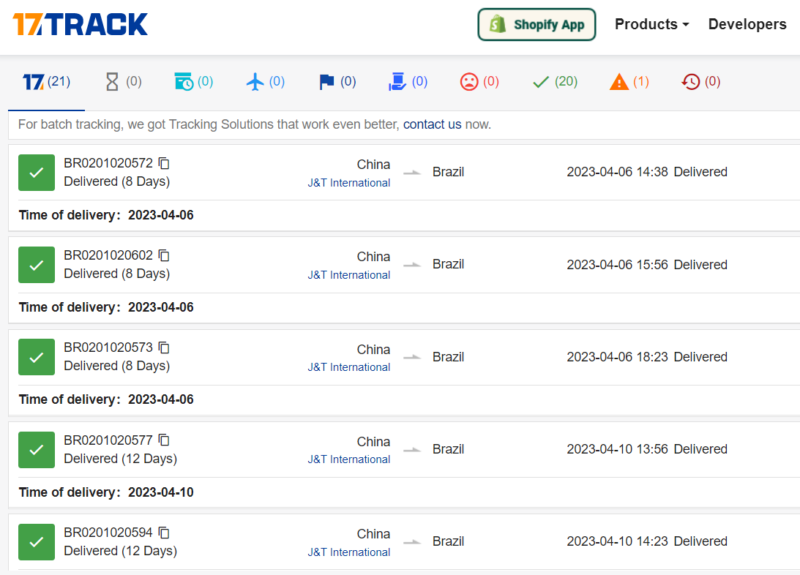Select the hourglass Not Found (0) tab
The image size is (800, 575).
point(123,82)
